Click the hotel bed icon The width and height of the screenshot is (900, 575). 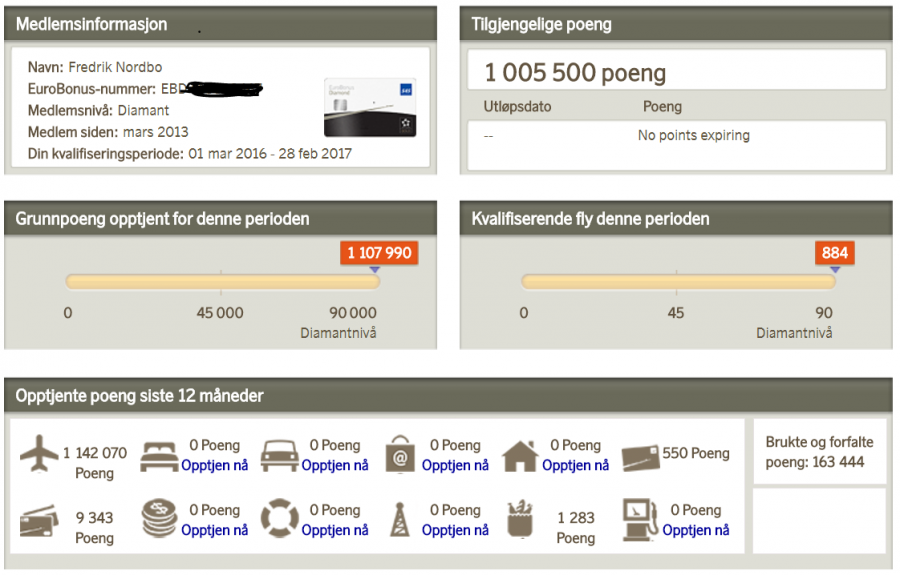coord(160,455)
